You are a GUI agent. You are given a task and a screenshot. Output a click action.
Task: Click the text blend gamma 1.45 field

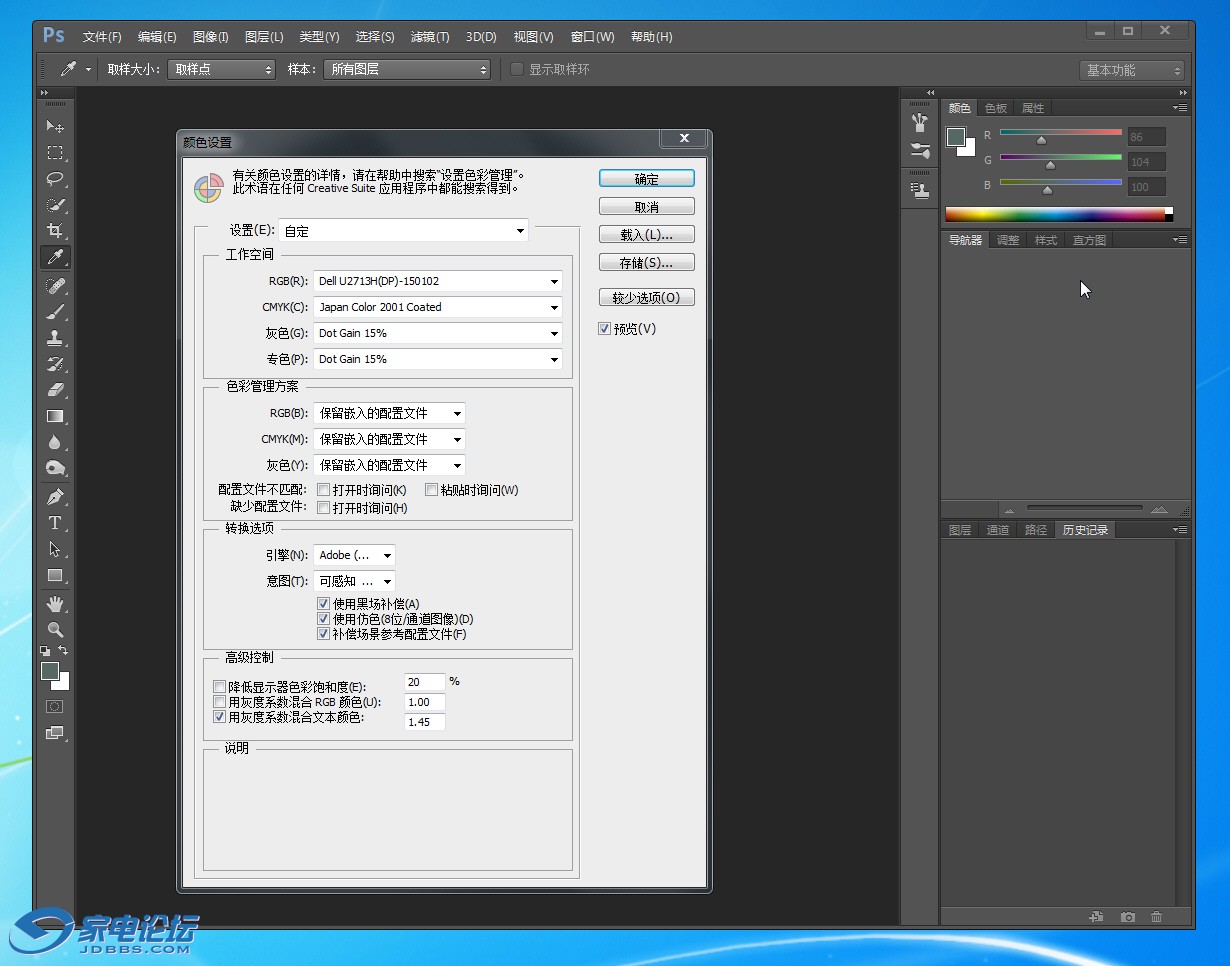click(x=425, y=722)
